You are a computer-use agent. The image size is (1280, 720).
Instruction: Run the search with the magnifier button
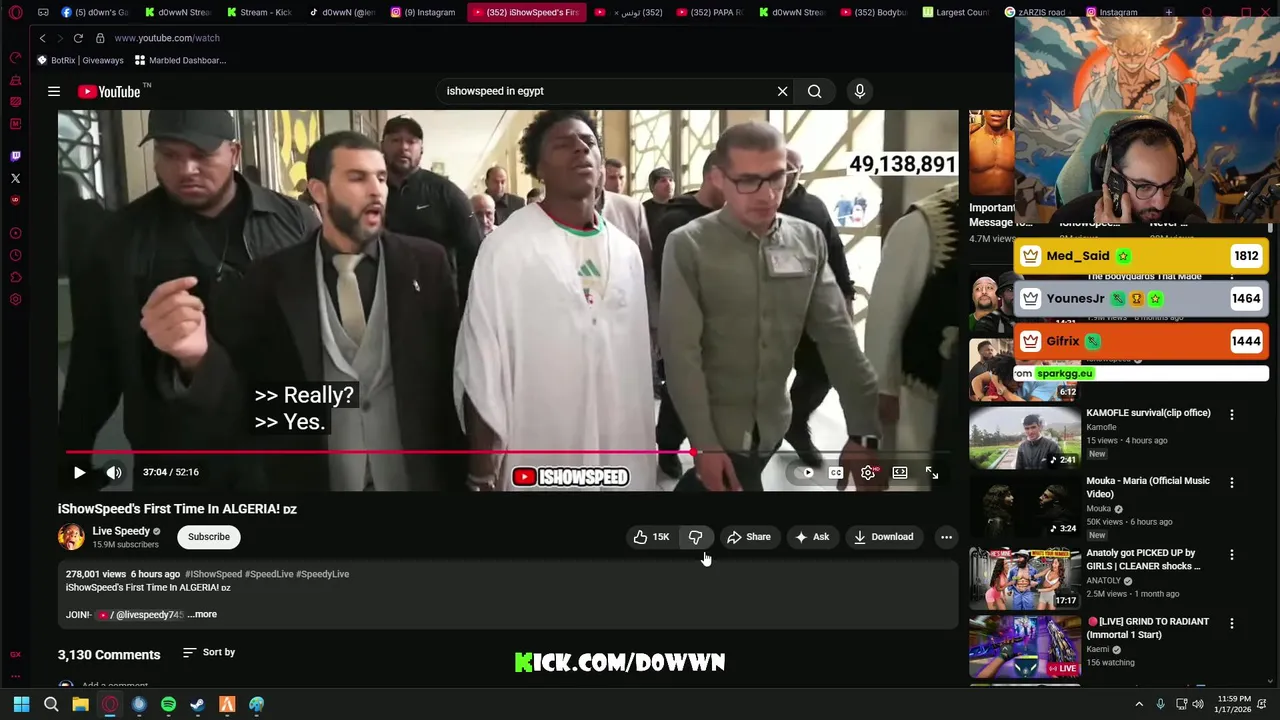click(815, 91)
